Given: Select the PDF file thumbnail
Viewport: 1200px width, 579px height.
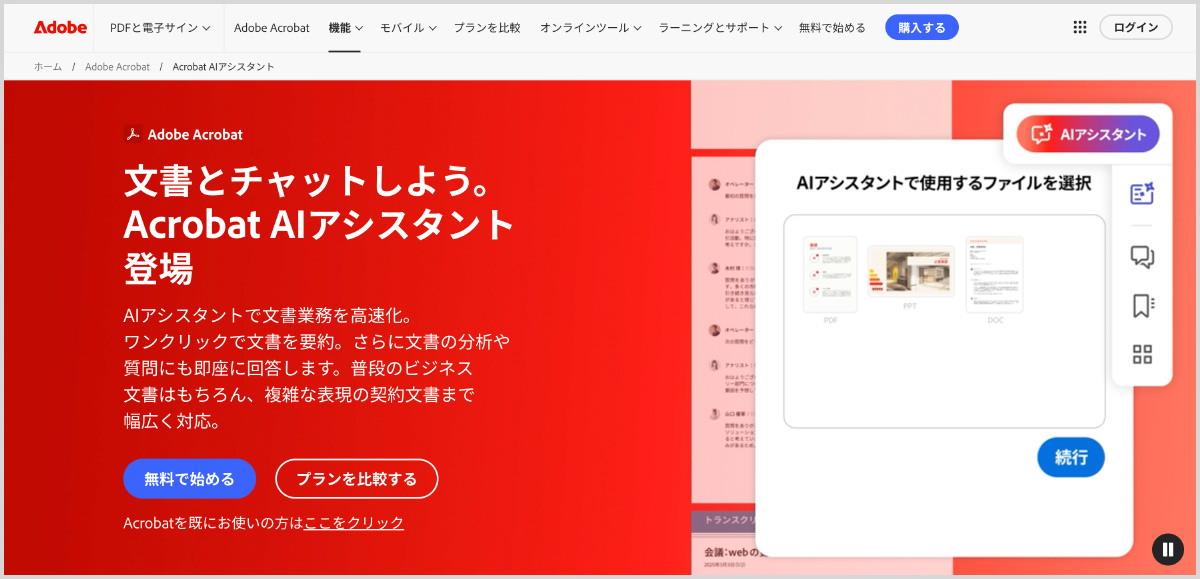Looking at the screenshot, I should click(830, 273).
